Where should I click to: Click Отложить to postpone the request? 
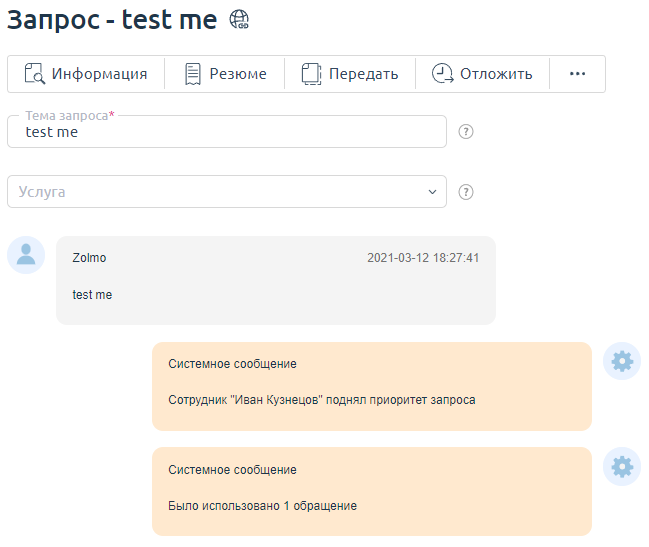point(482,74)
